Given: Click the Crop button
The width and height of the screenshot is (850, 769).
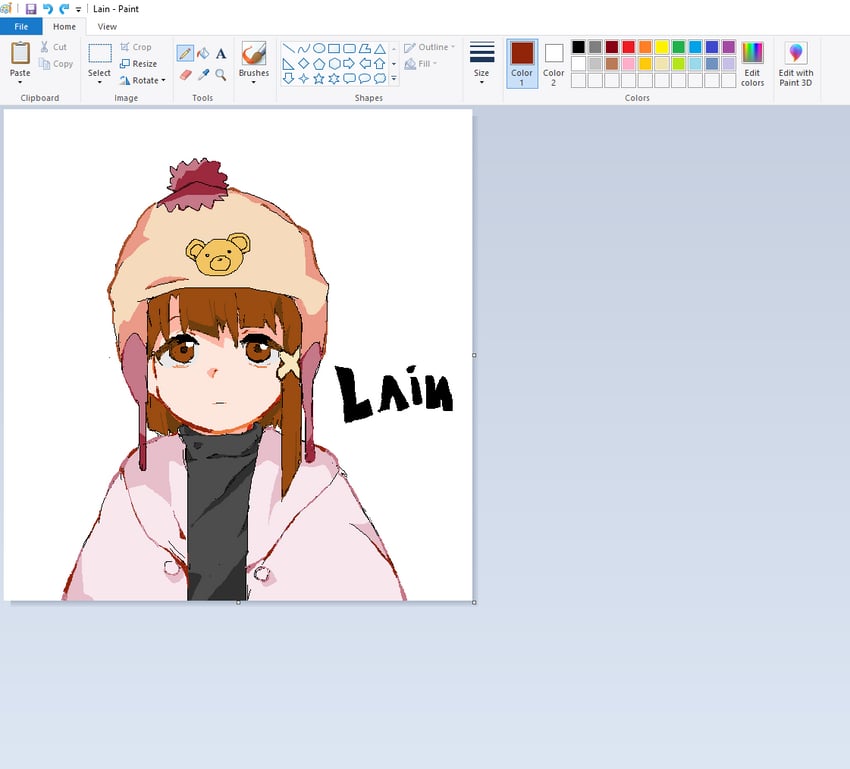Looking at the screenshot, I should [136, 47].
